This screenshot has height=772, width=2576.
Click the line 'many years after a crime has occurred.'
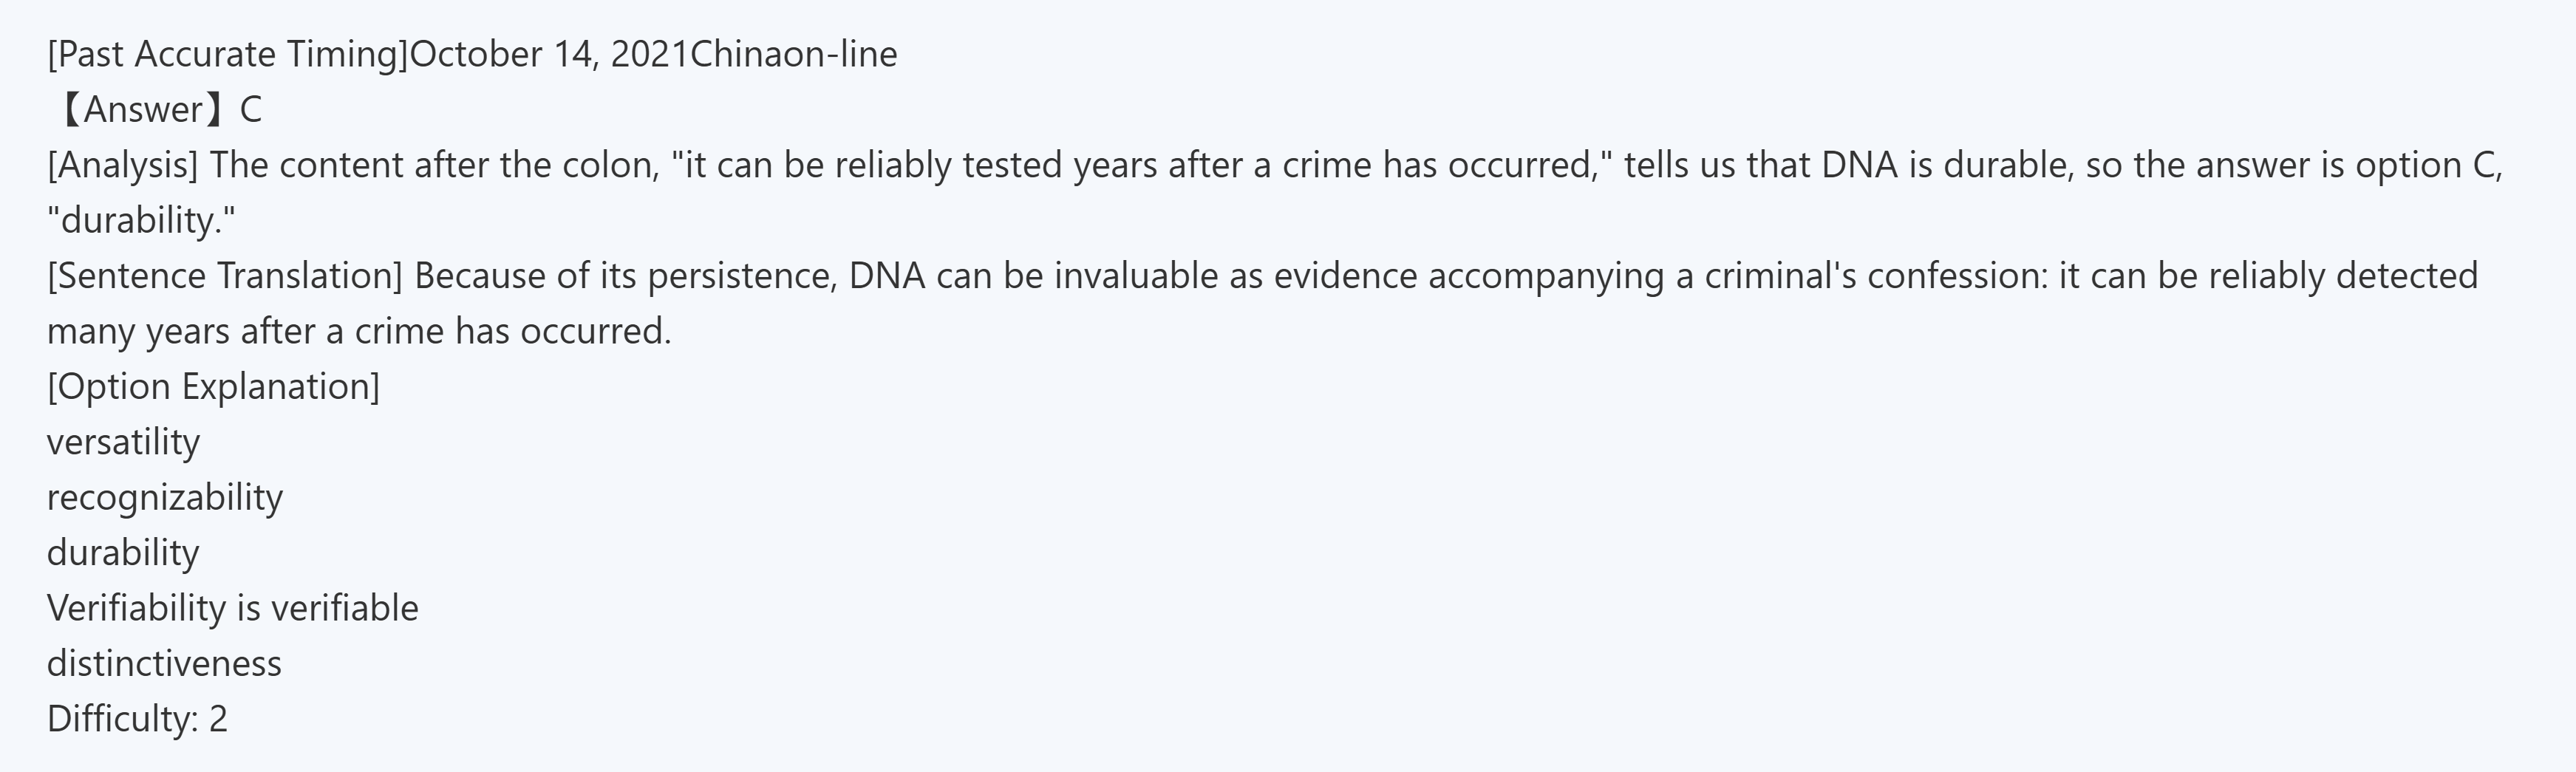[359, 332]
